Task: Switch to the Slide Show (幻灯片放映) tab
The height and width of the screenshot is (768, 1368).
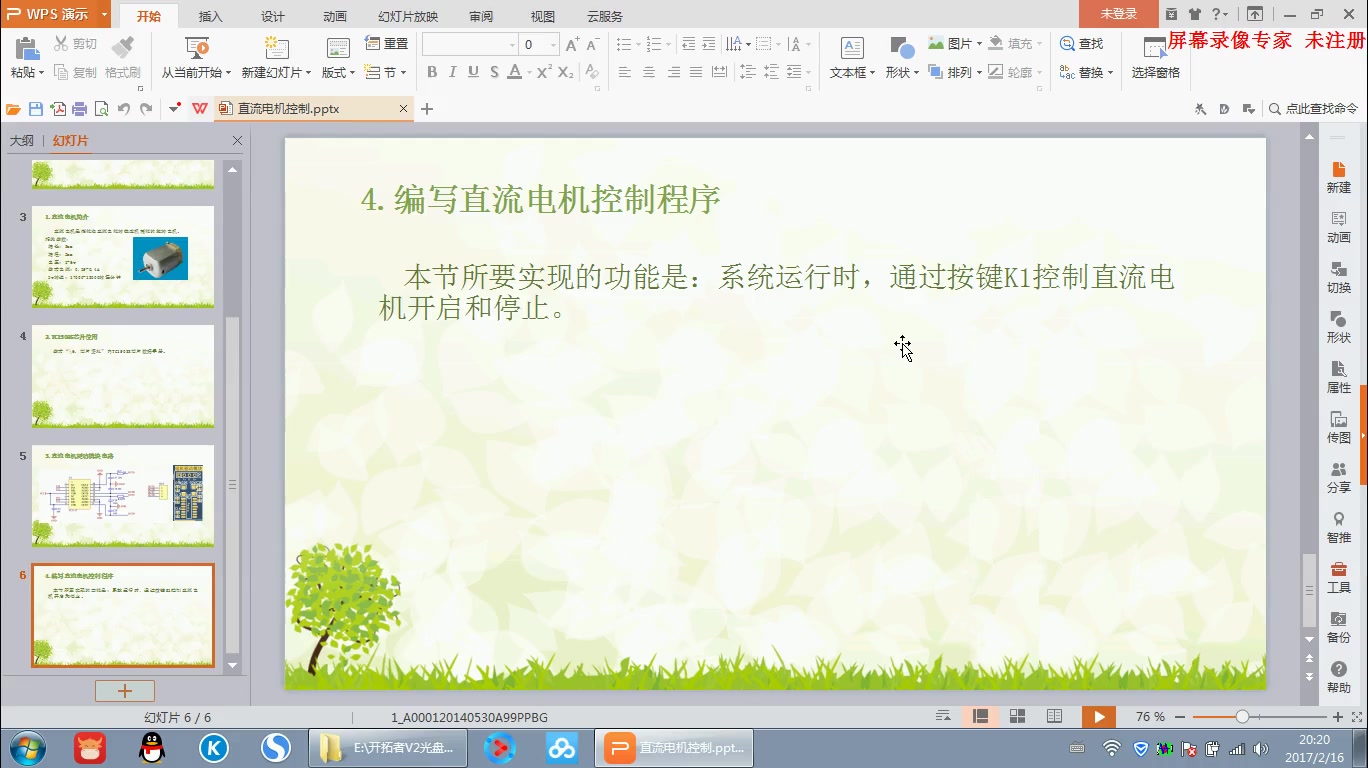Action: pos(407,16)
